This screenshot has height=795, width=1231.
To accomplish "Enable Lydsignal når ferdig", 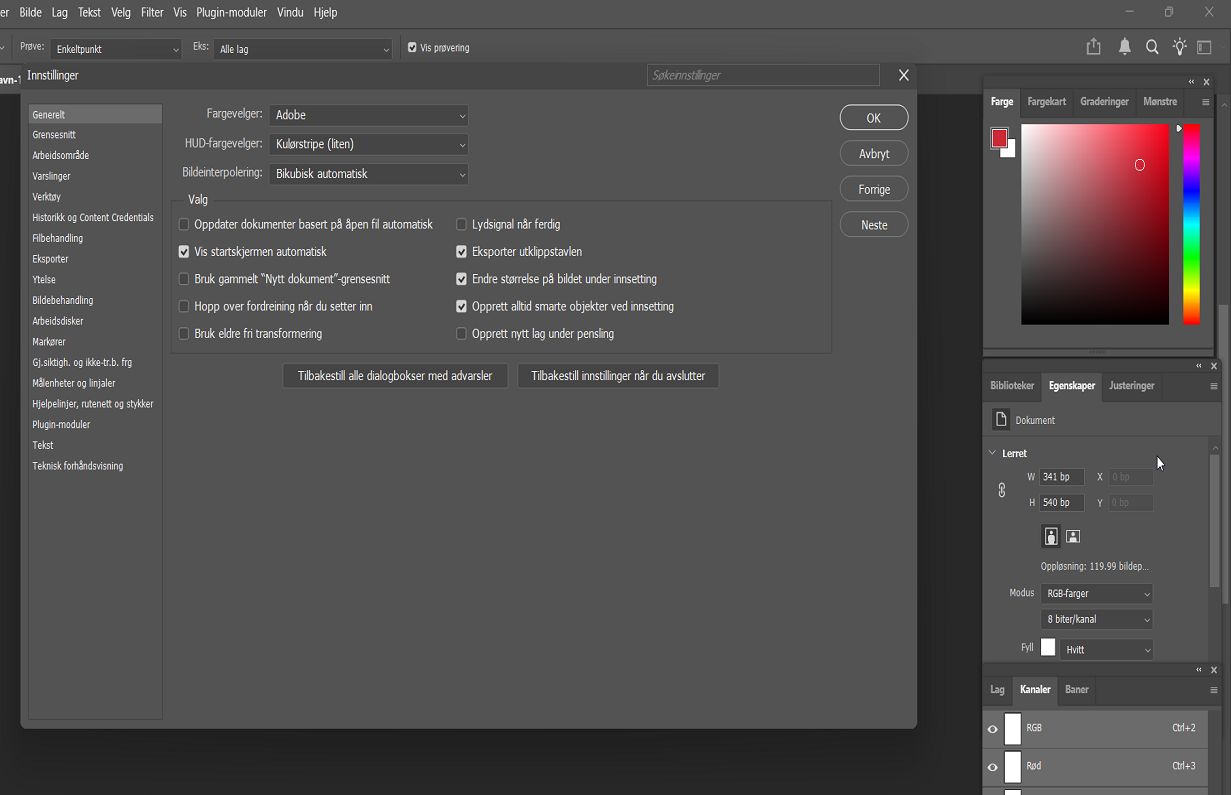I will tap(461, 224).
